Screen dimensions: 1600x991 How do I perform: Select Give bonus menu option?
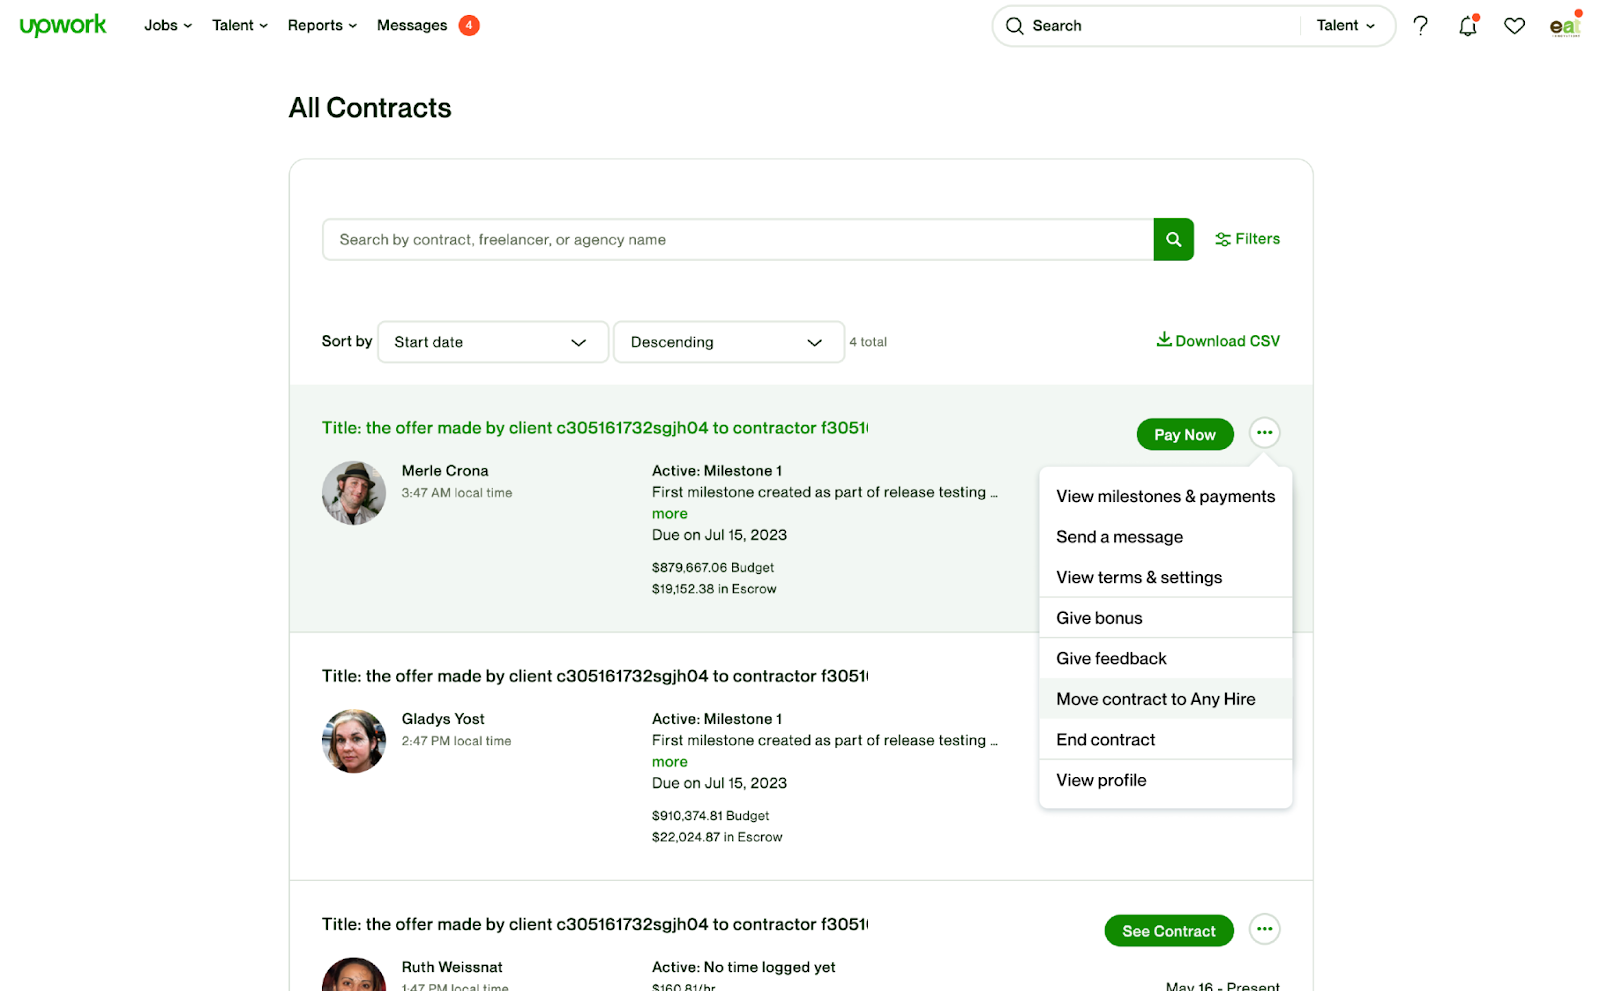[x=1099, y=618]
